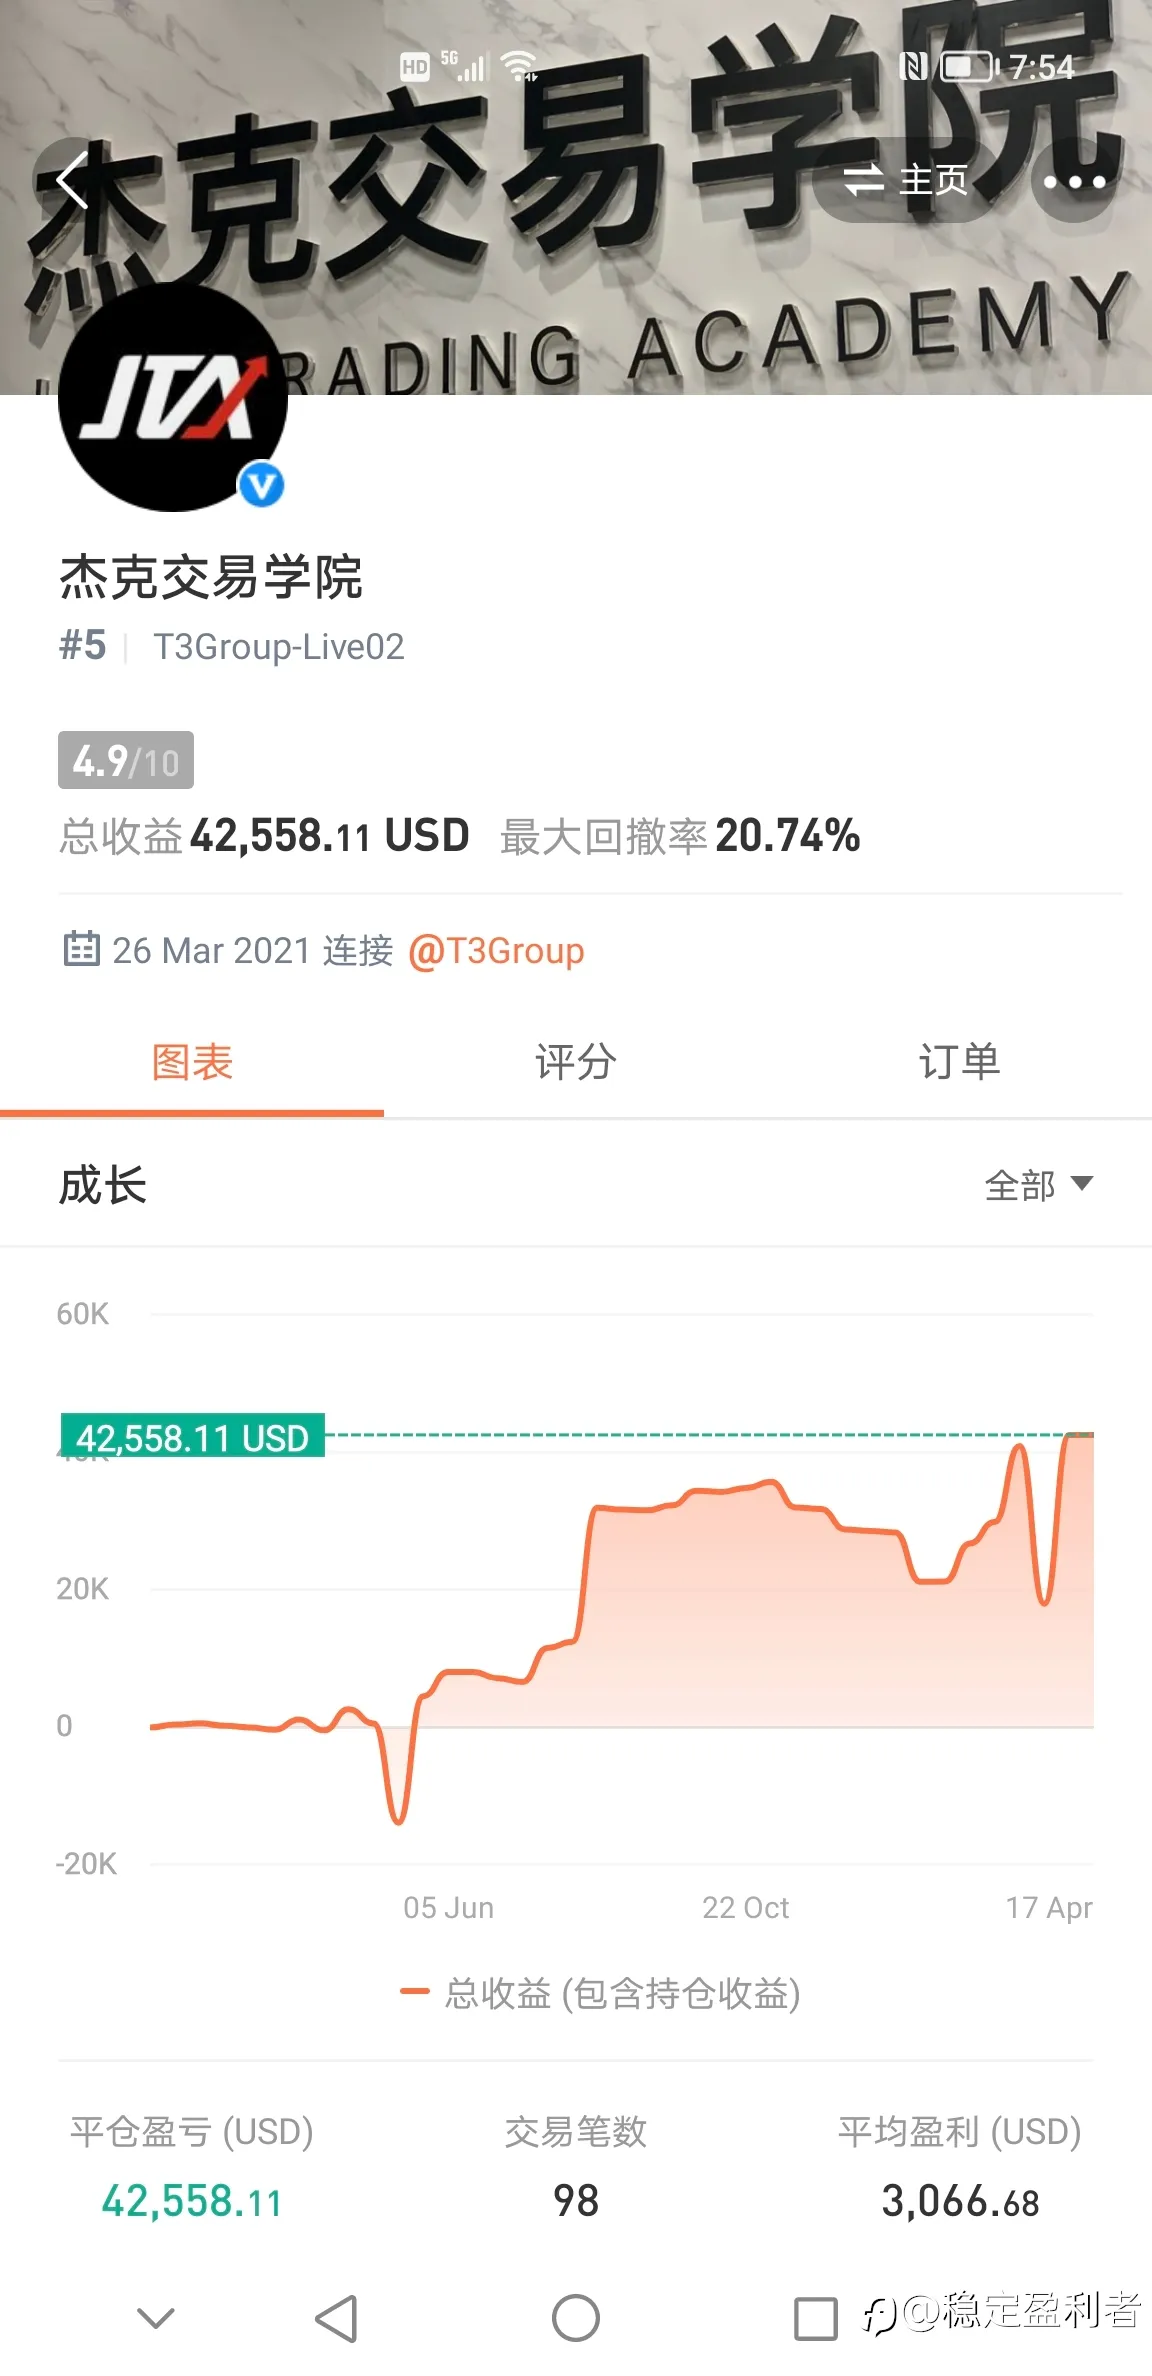Image resolution: width=1152 pixels, height=2376 pixels.
Task: Tap the calendar icon beside 26 Mar 2021
Action: (81, 948)
